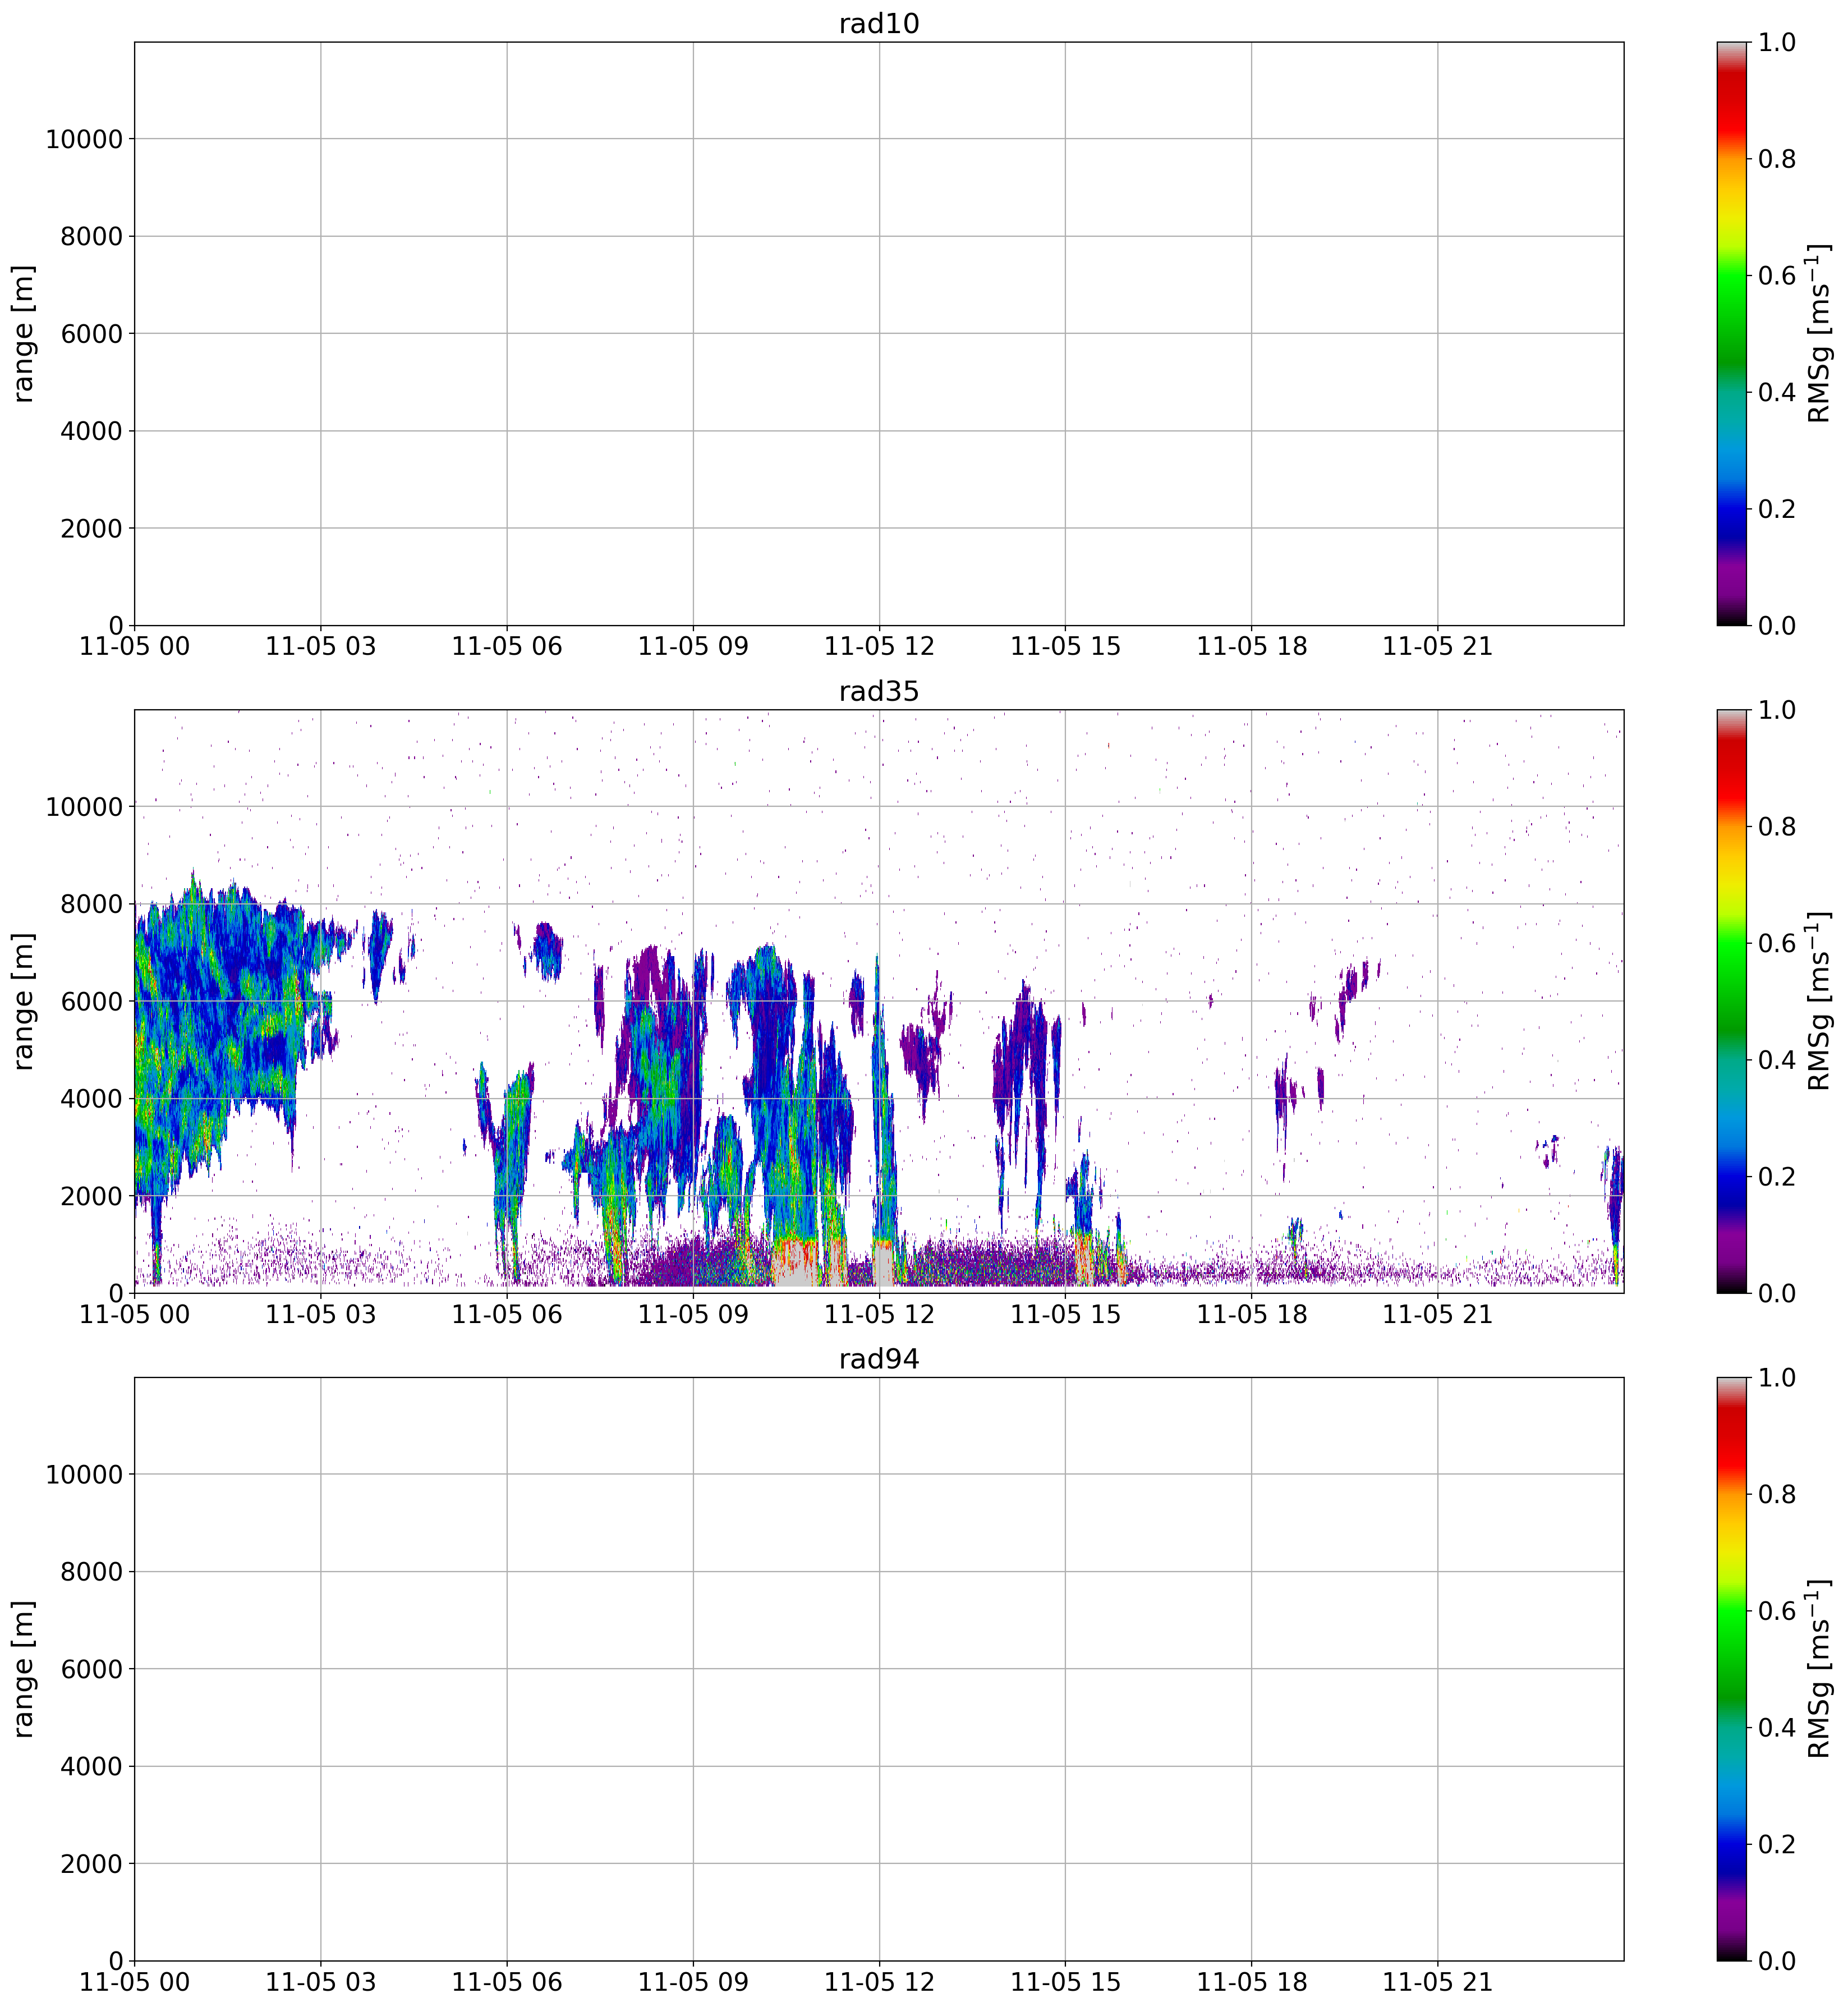Click 11-05 00 tick under rad94 plot
The height and width of the screenshot is (2007, 1848).
134,1982
